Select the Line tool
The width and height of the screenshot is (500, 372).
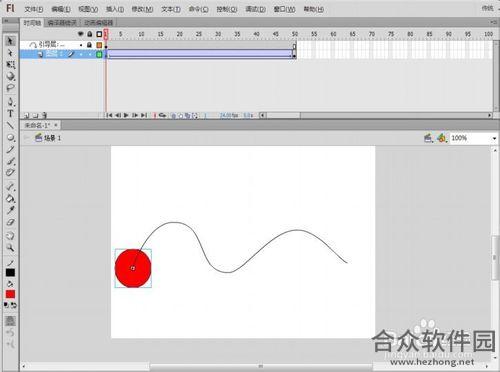pos(10,125)
